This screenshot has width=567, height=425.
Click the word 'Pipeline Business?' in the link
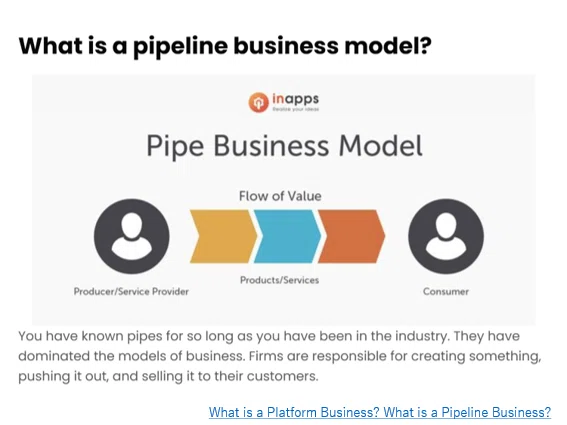(x=496, y=412)
